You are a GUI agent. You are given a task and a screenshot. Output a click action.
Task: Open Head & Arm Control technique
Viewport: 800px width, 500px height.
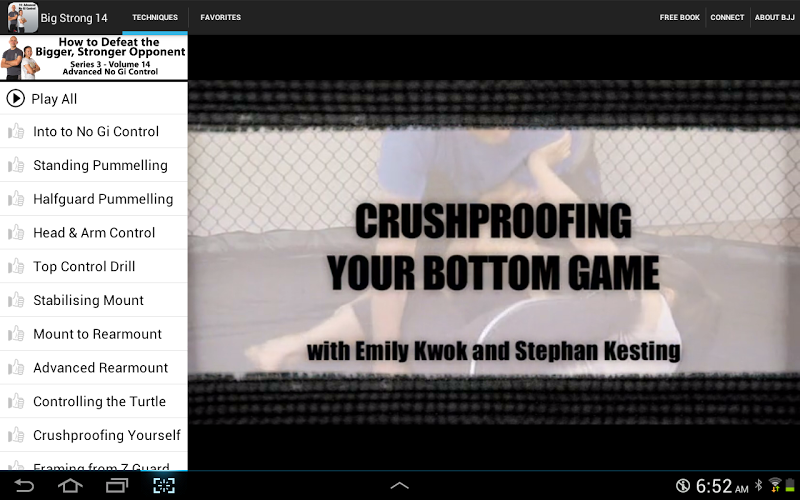(x=94, y=233)
